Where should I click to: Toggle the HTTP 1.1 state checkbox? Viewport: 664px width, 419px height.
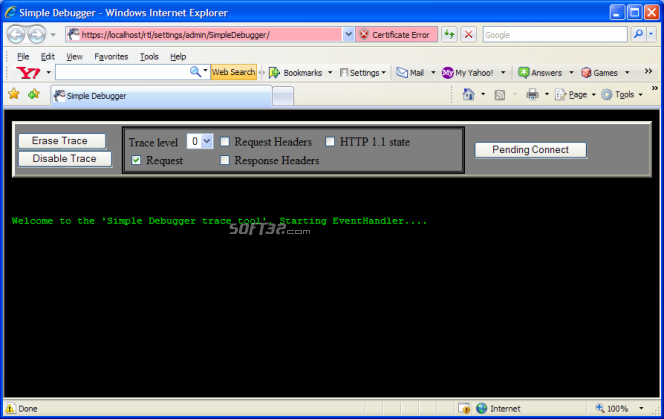330,142
